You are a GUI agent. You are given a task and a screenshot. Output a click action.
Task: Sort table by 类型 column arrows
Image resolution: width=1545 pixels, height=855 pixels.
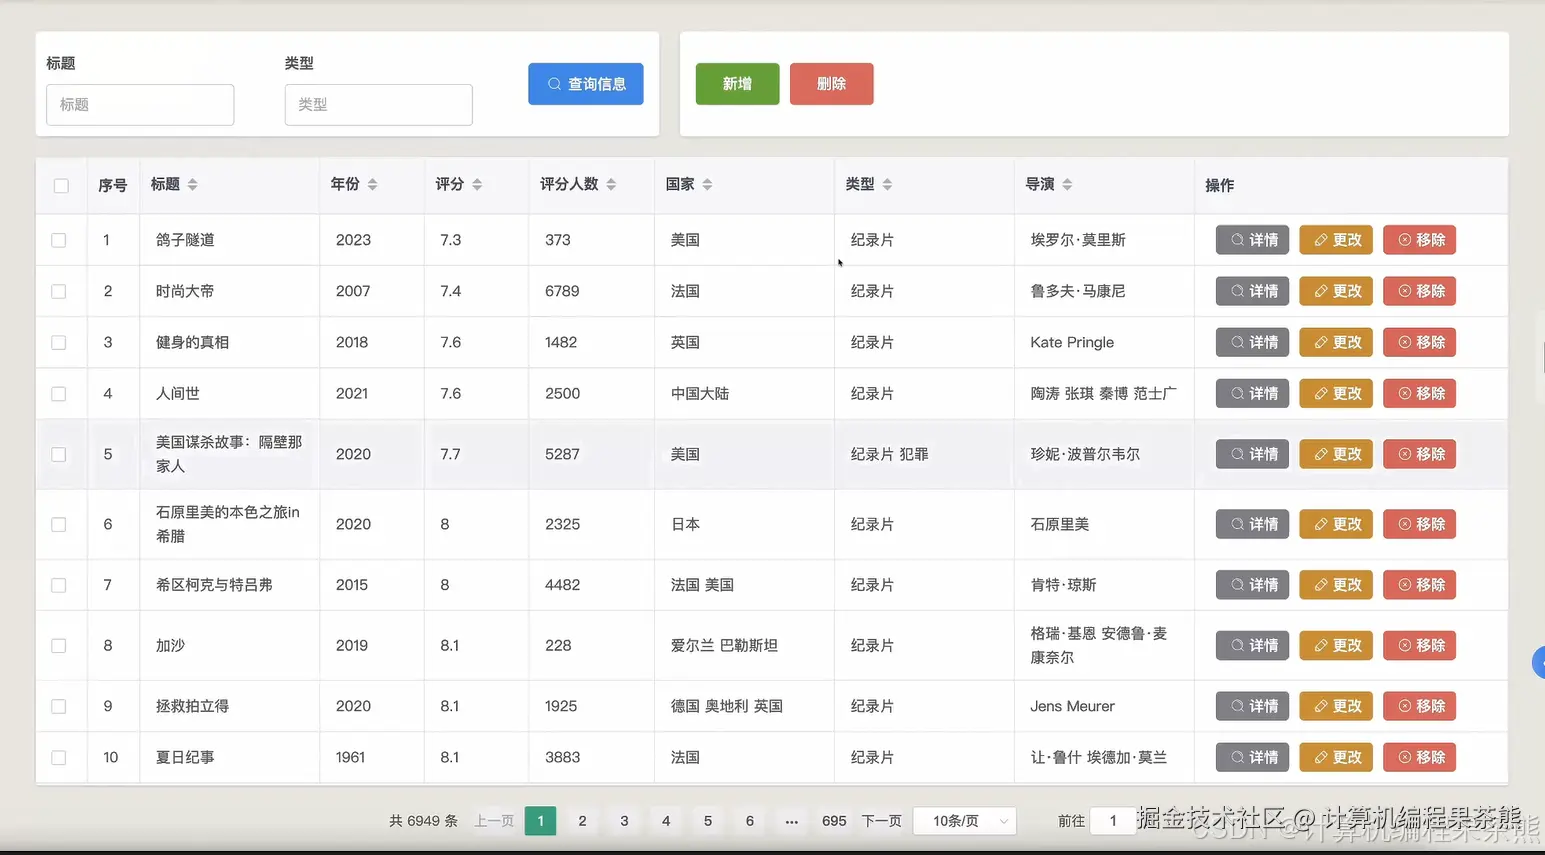887,184
